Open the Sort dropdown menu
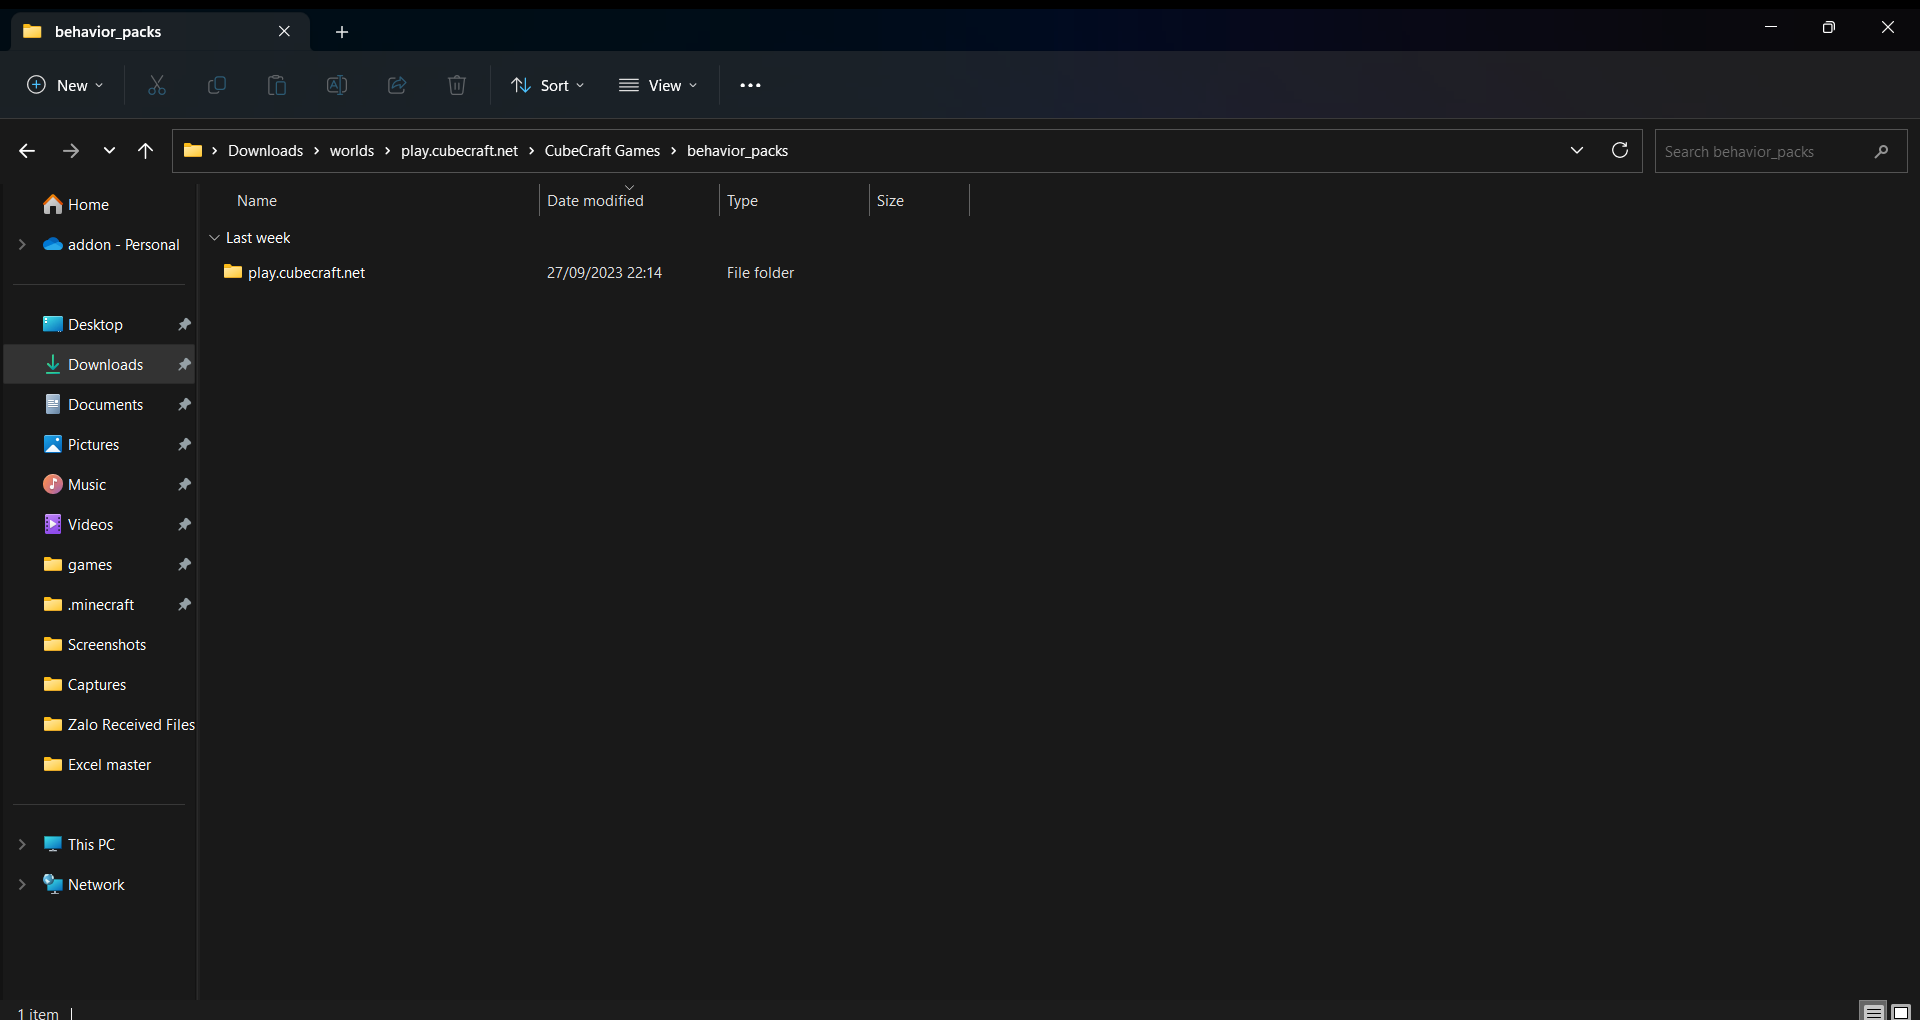1920x1020 pixels. [546, 85]
